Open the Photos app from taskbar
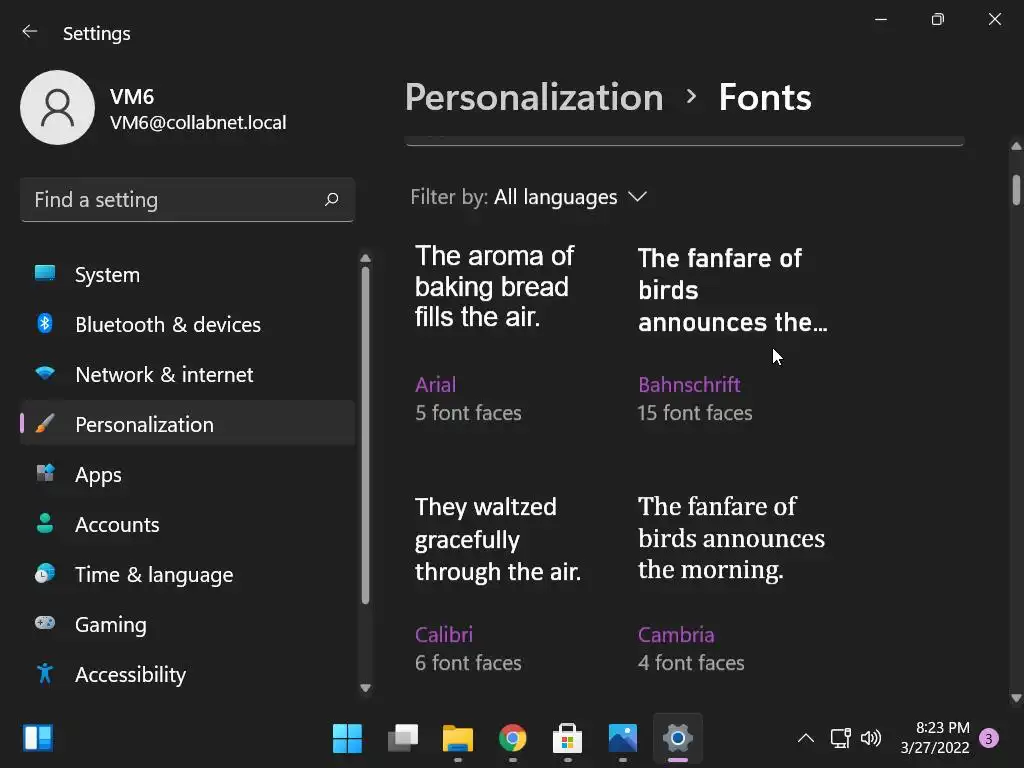 [622, 739]
